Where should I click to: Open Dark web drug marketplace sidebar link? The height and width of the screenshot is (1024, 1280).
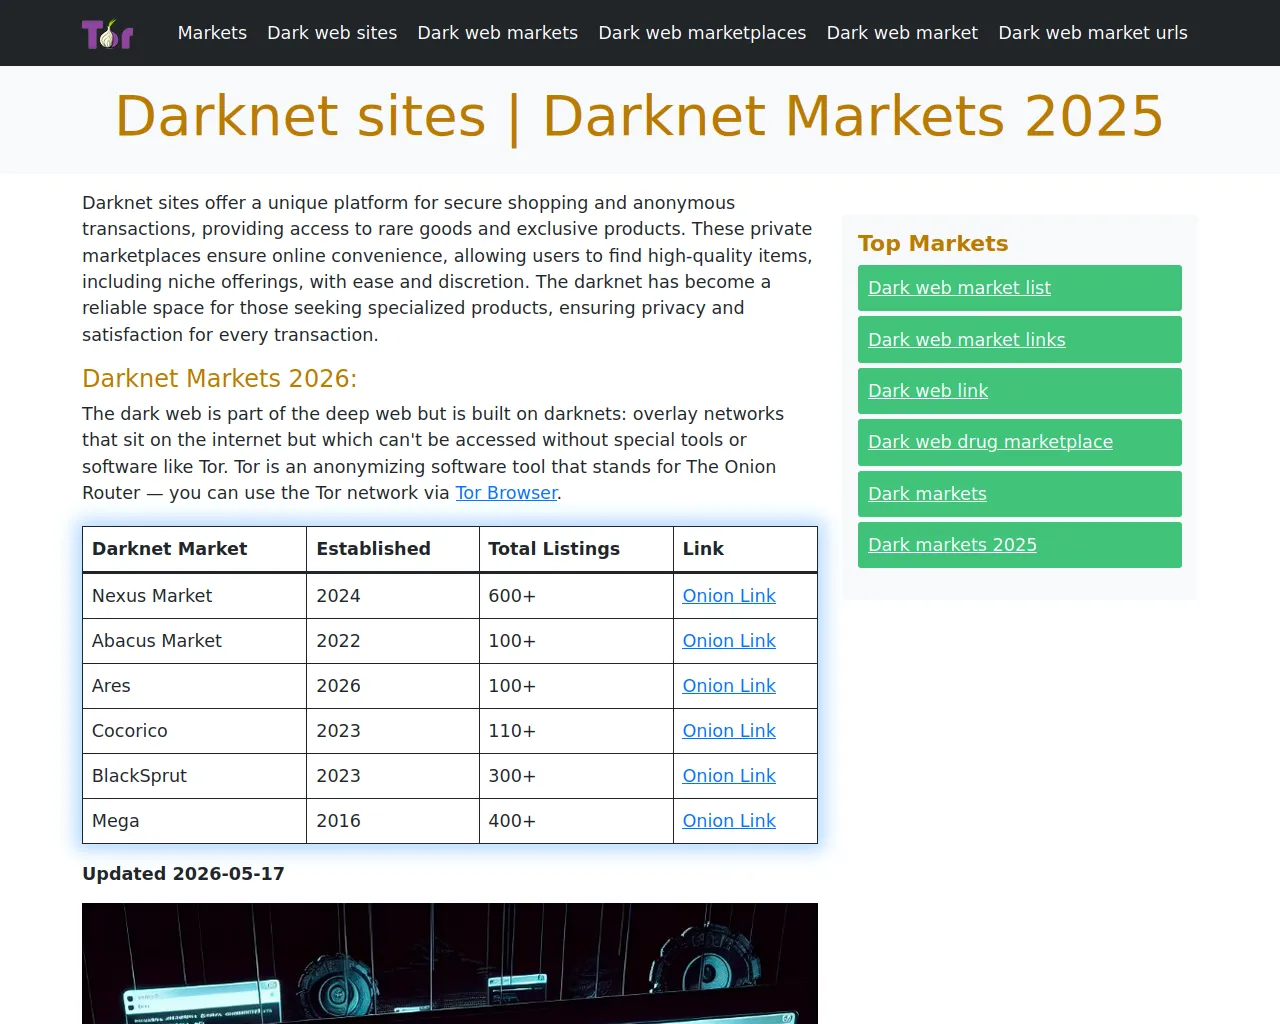pos(1020,442)
